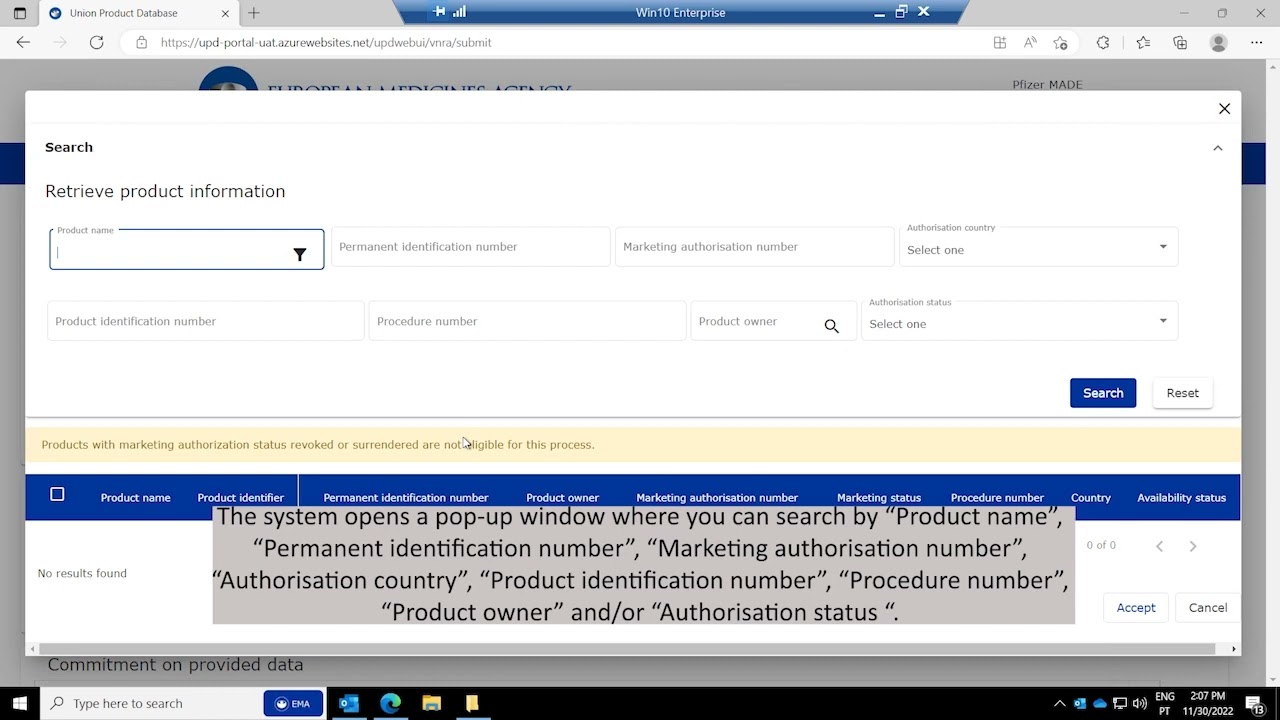
Task: Sort by Permanent identification number column header
Action: pyautogui.click(x=405, y=497)
